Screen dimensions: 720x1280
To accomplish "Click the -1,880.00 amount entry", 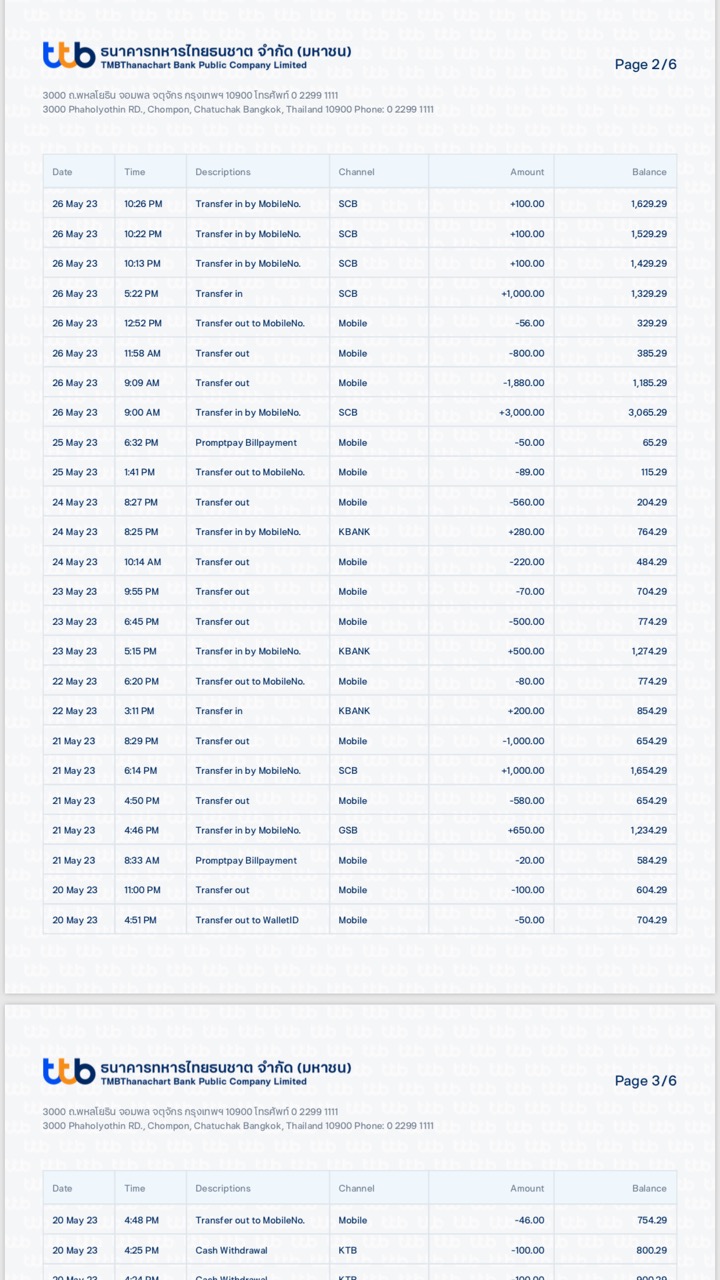I will pyautogui.click(x=523, y=383).
